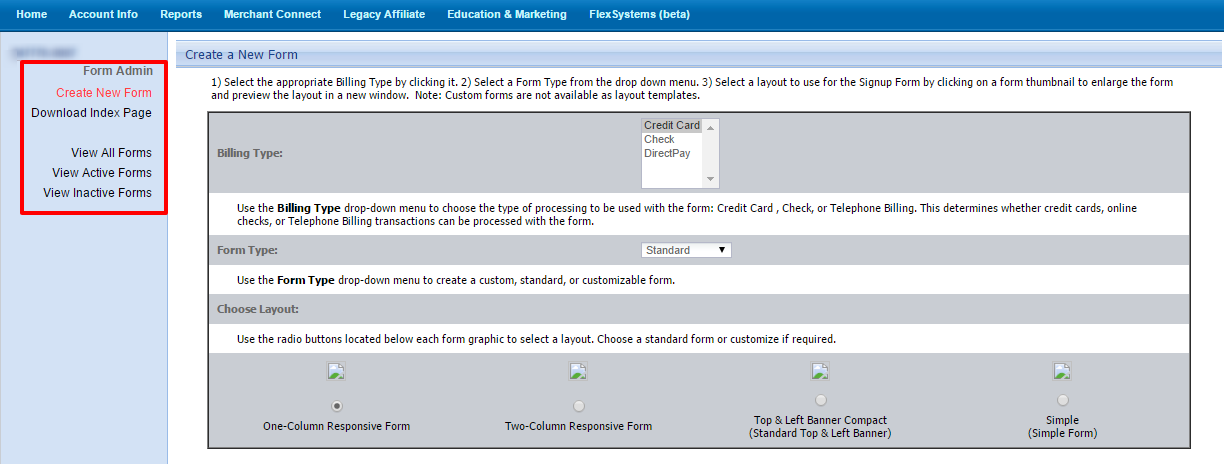This screenshot has width=1224, height=464.
Task: Open the View All Forms link
Action: [x=111, y=153]
